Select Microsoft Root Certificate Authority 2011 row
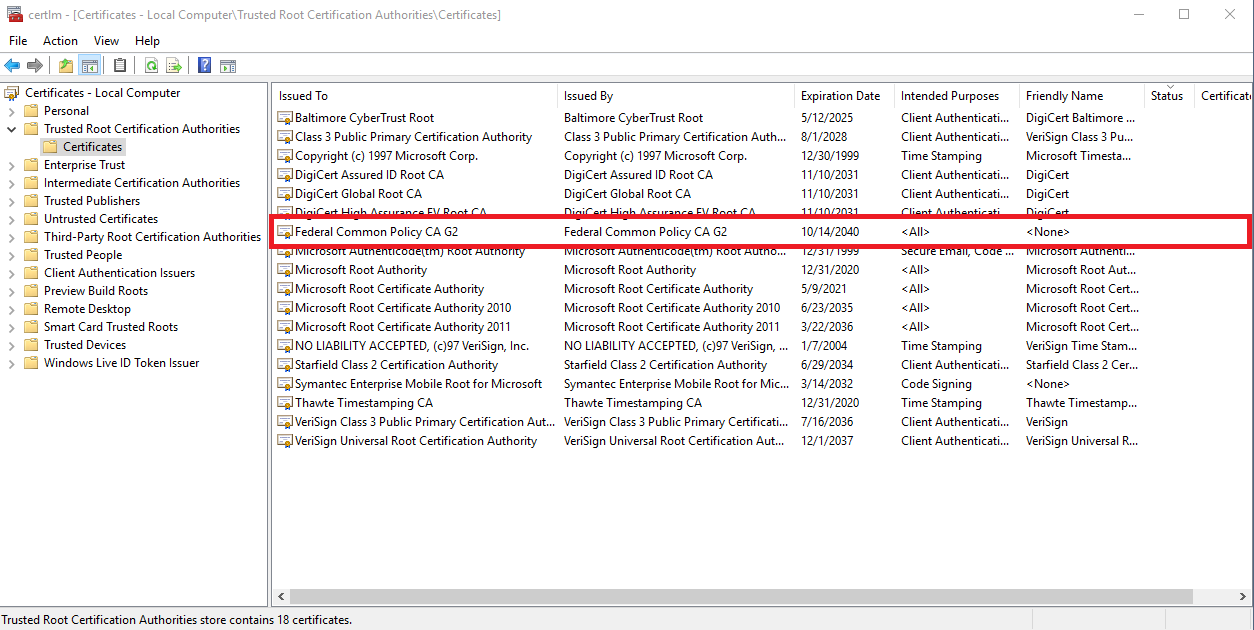 pyautogui.click(x=402, y=327)
